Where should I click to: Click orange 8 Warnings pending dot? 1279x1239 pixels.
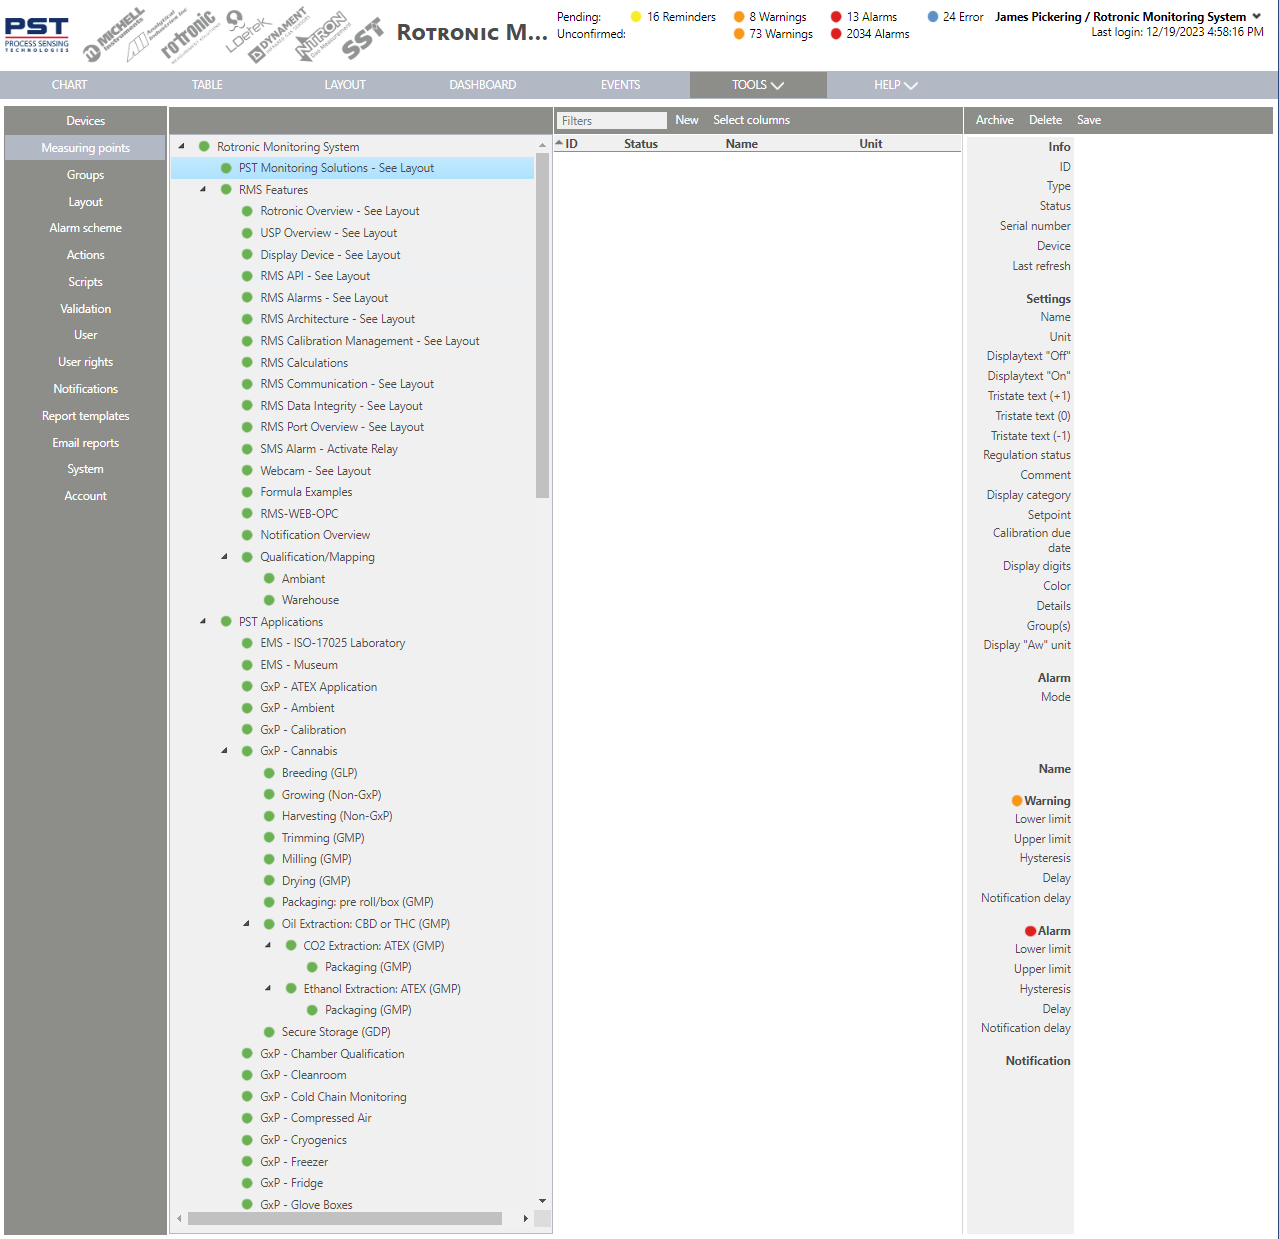click(x=739, y=17)
